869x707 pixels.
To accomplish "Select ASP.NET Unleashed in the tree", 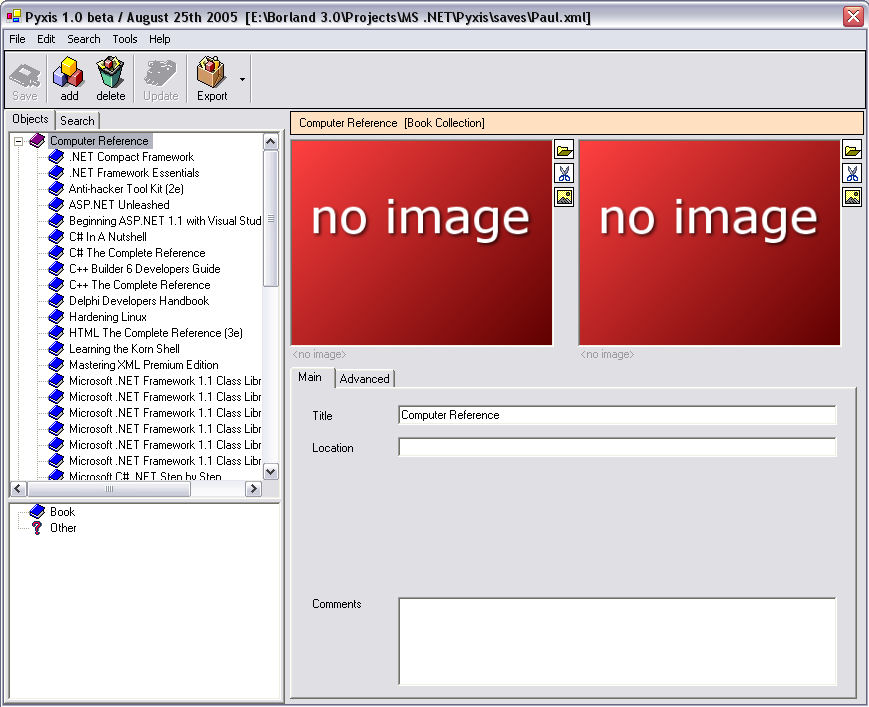I will 119,205.
